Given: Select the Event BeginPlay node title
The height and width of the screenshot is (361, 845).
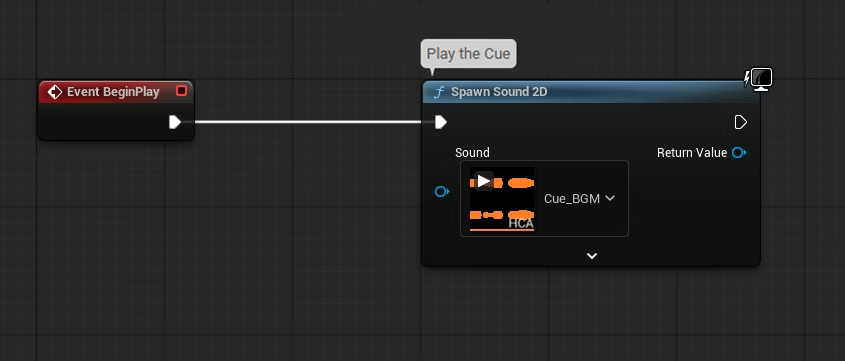Looking at the screenshot, I should click(x=113, y=92).
